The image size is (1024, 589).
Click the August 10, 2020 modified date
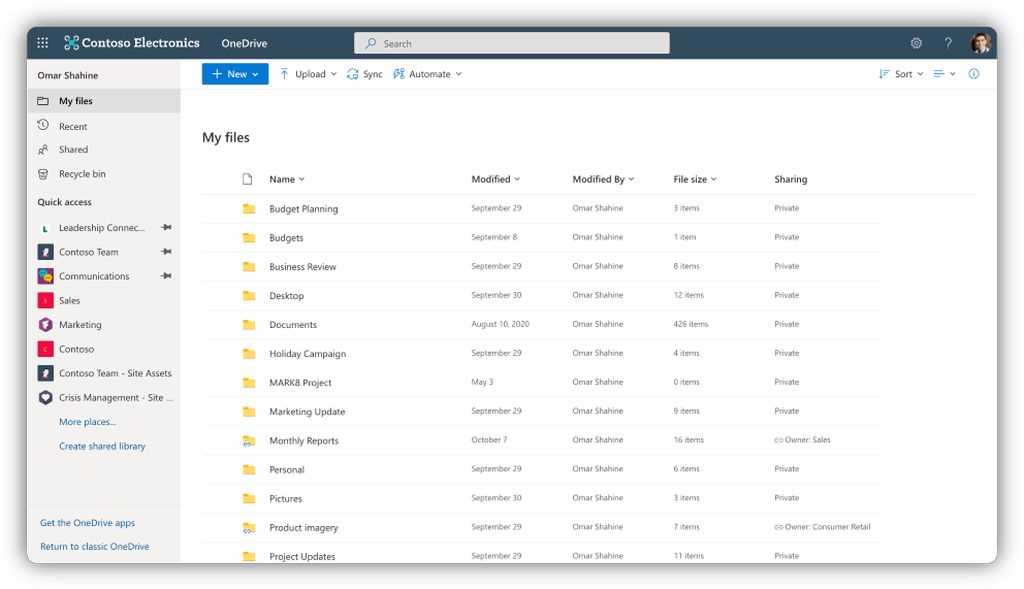[x=500, y=324]
